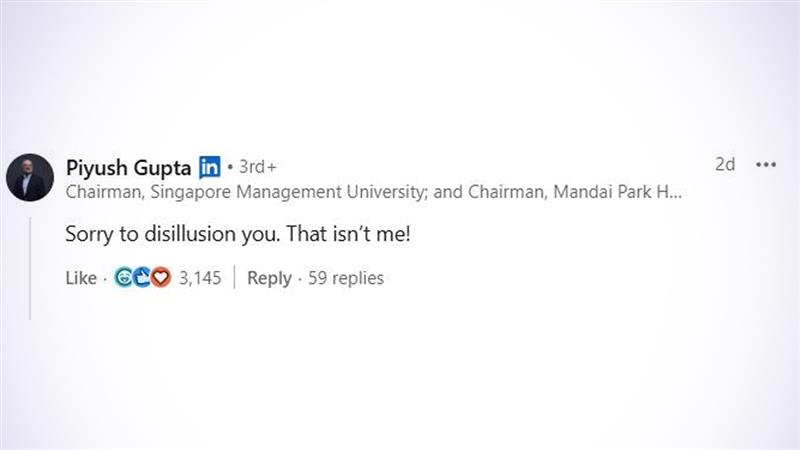
Task: Click the LinkedIn badge beside Piyush Gupta
Action: pos(210,166)
